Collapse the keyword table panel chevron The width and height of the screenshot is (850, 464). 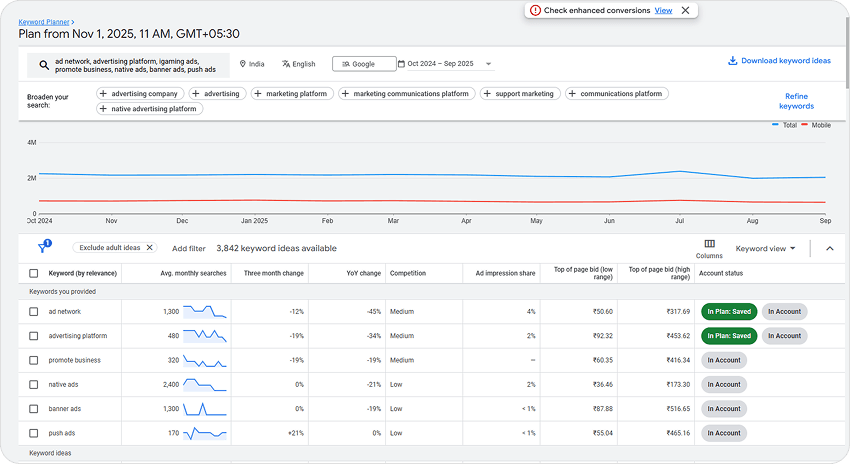[829, 248]
